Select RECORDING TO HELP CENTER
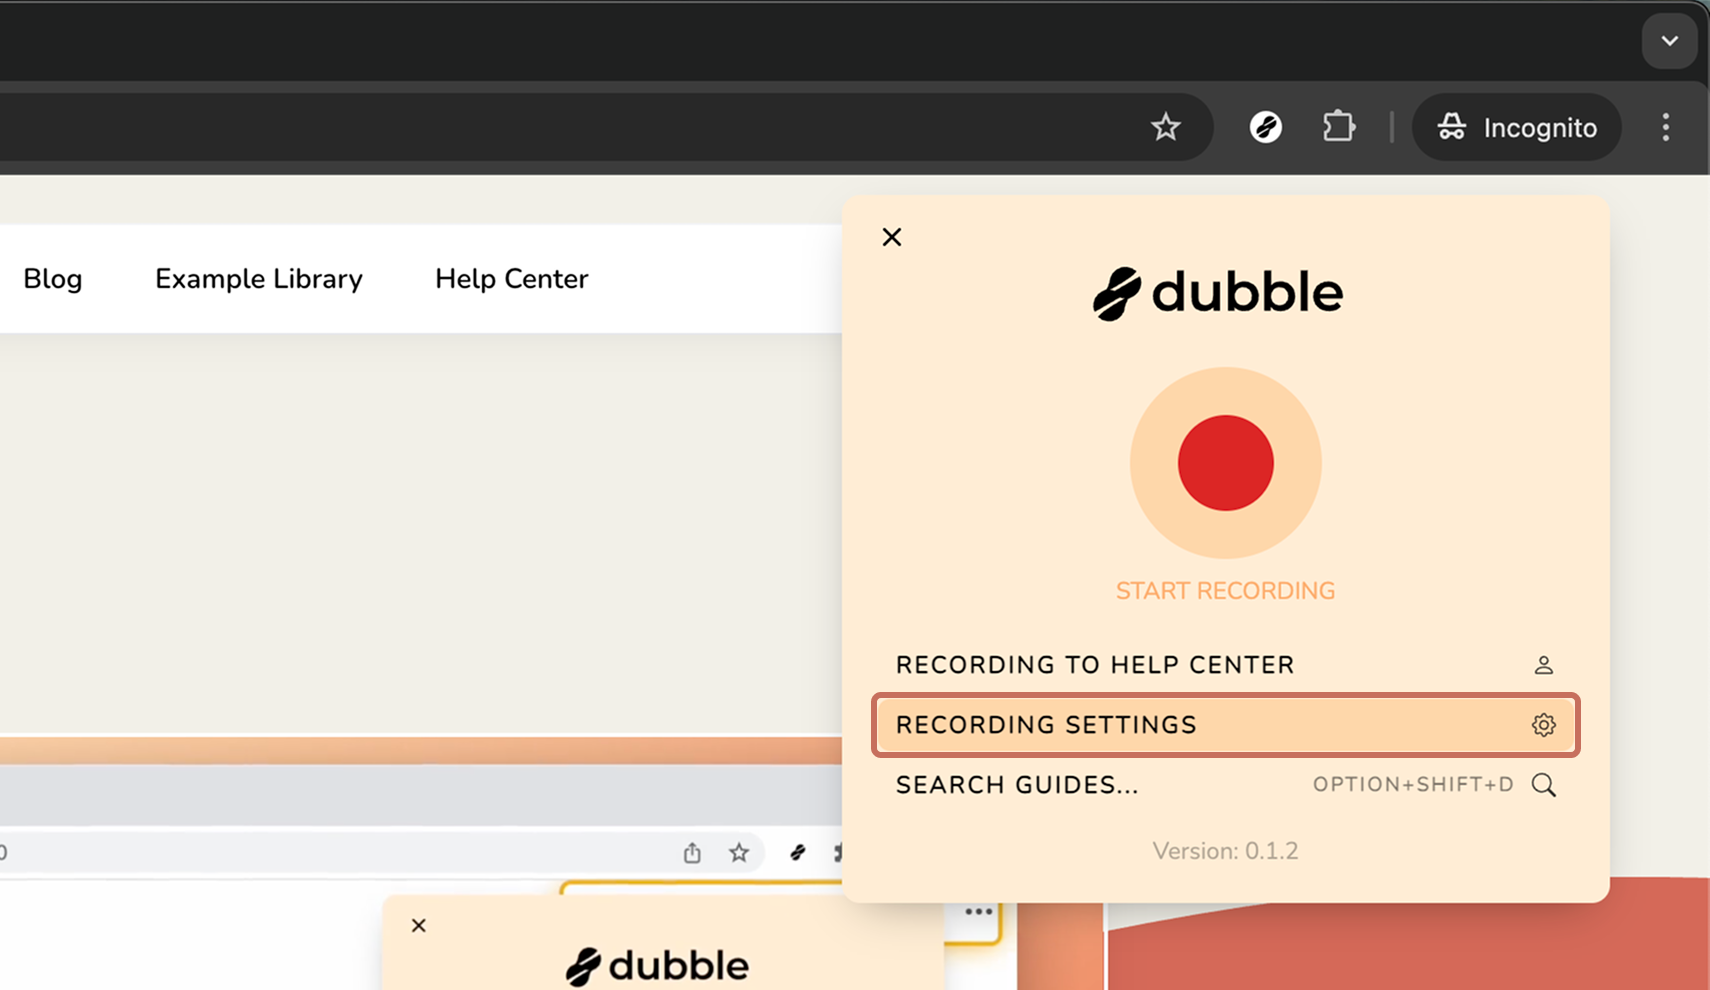1710x990 pixels. [1225, 665]
